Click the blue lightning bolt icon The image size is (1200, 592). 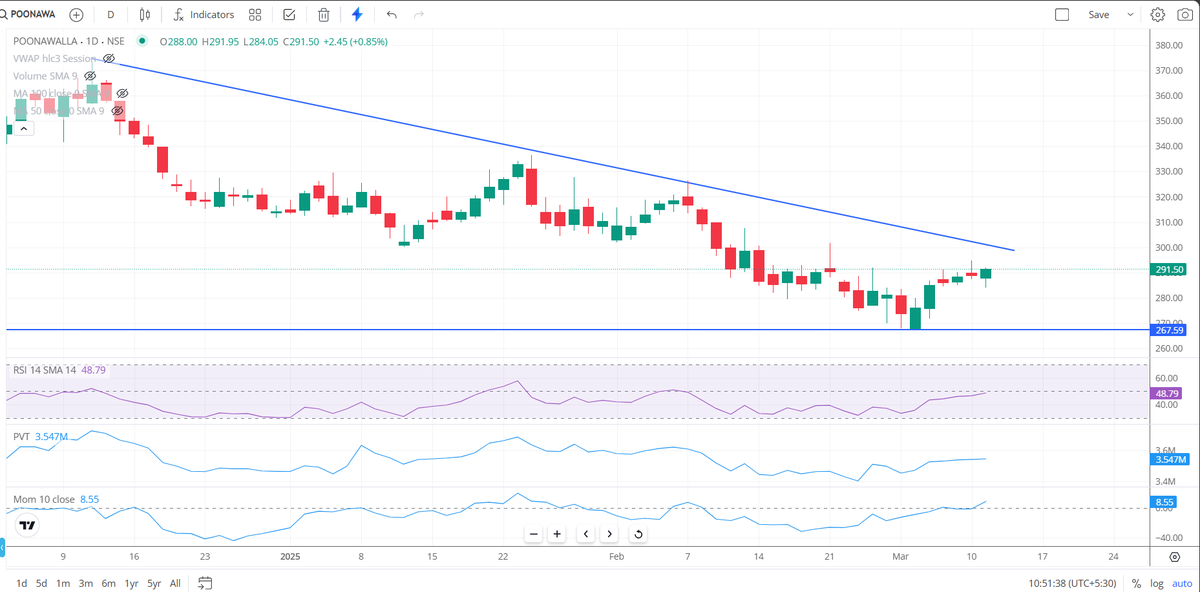(x=357, y=15)
